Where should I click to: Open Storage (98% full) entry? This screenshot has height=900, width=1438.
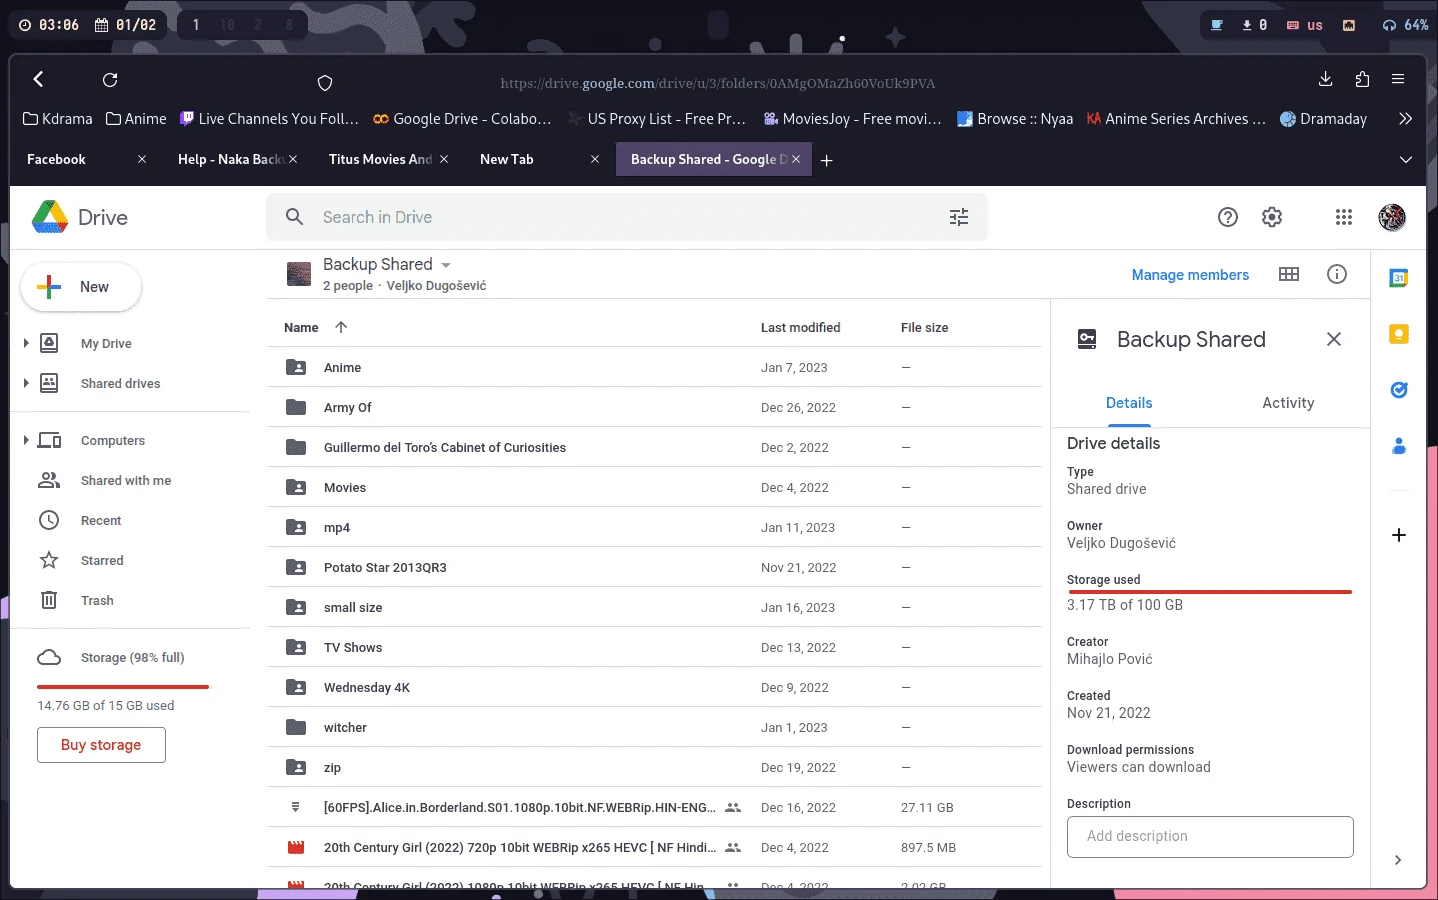coord(132,657)
